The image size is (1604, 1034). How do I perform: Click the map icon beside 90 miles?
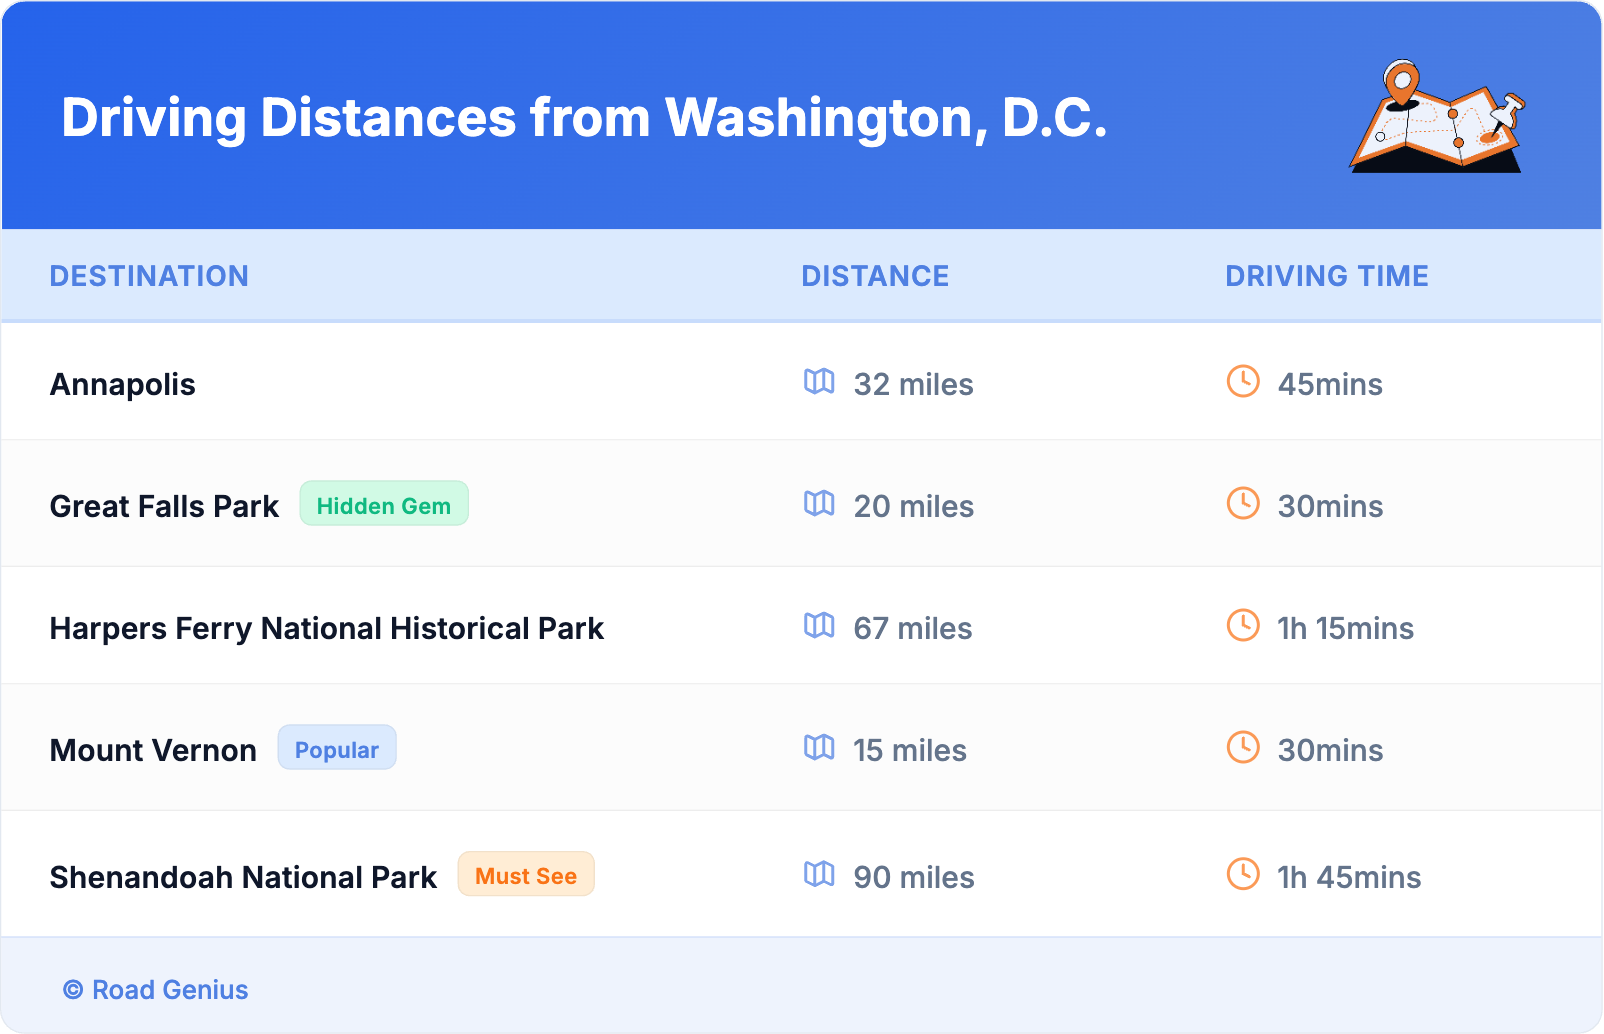coord(819,875)
